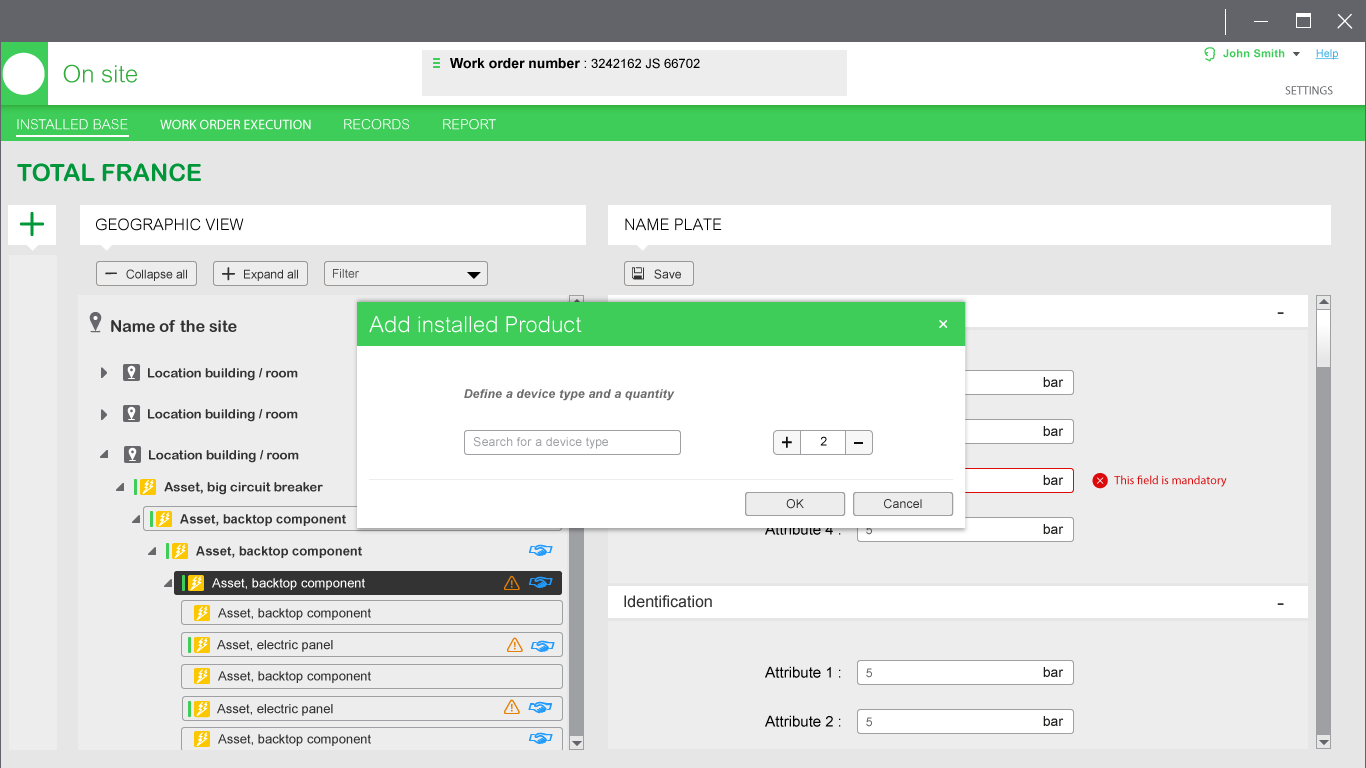Open the Filter dropdown

pyautogui.click(x=406, y=274)
